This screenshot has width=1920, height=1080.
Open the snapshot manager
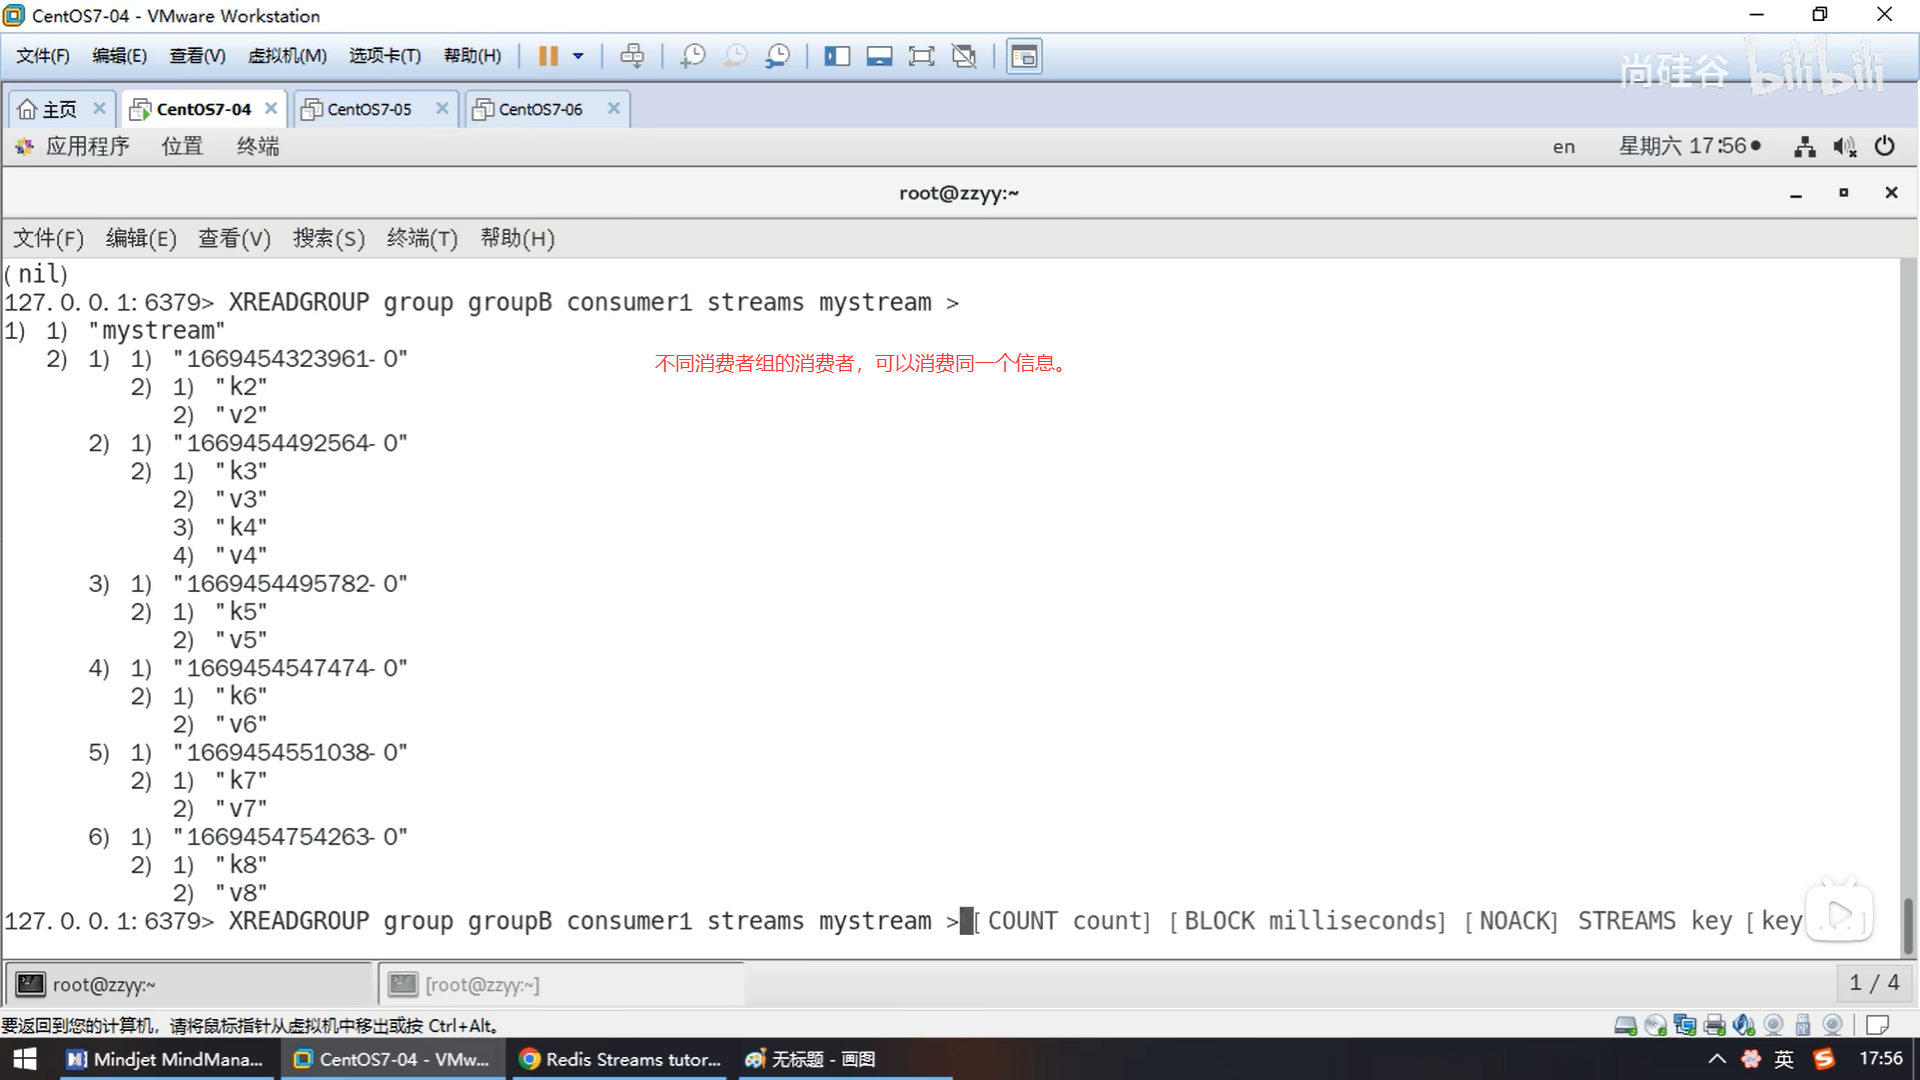[777, 56]
